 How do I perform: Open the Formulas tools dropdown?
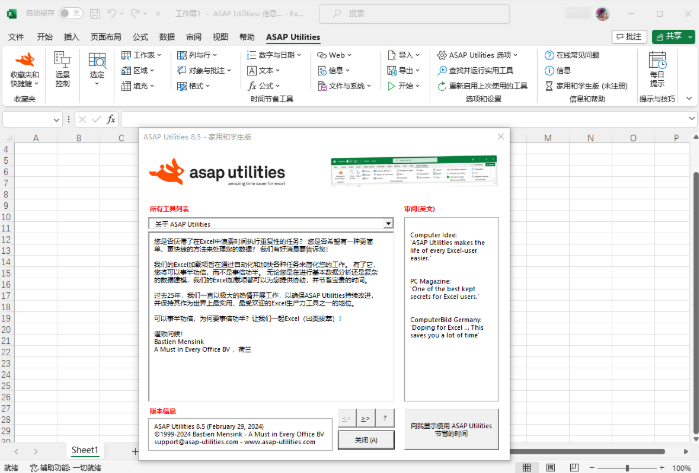coord(263,86)
